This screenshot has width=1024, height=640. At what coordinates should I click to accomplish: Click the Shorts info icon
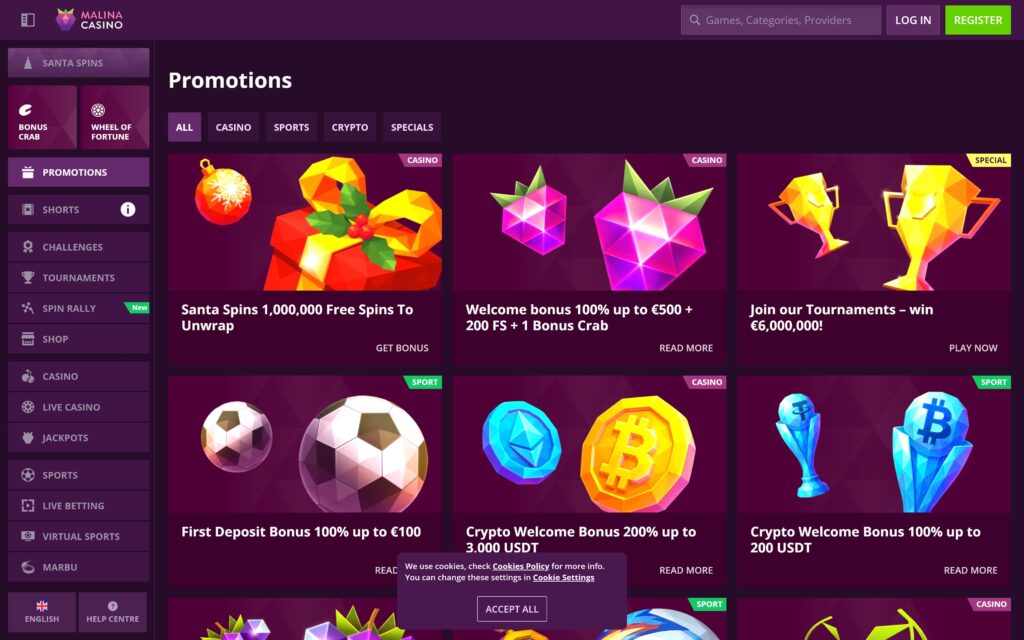pyautogui.click(x=128, y=210)
